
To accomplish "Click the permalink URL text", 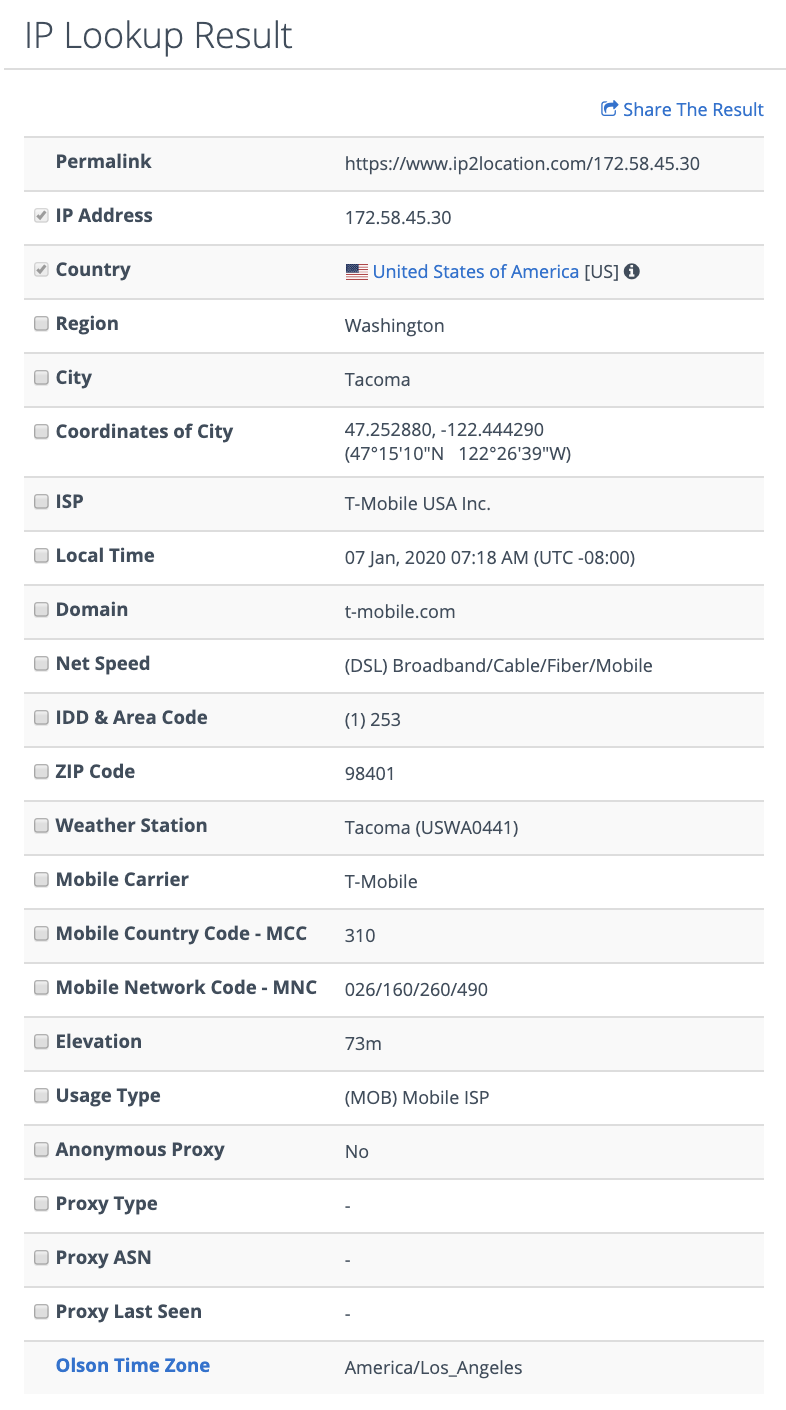I will point(522,163).
